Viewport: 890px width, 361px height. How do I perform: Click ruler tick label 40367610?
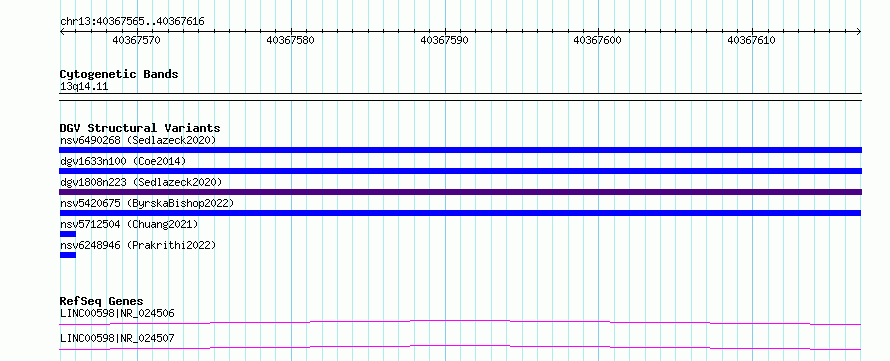752,40
